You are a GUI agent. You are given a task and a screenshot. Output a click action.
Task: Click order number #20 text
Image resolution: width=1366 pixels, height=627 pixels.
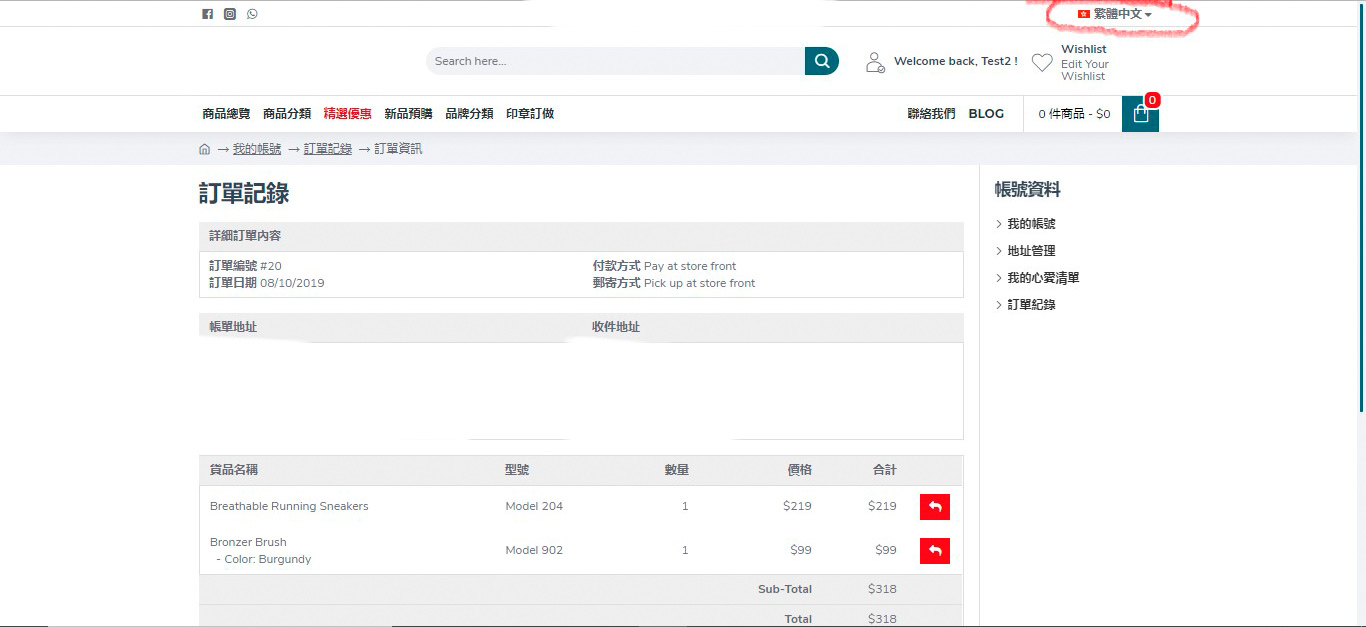[x=271, y=266]
